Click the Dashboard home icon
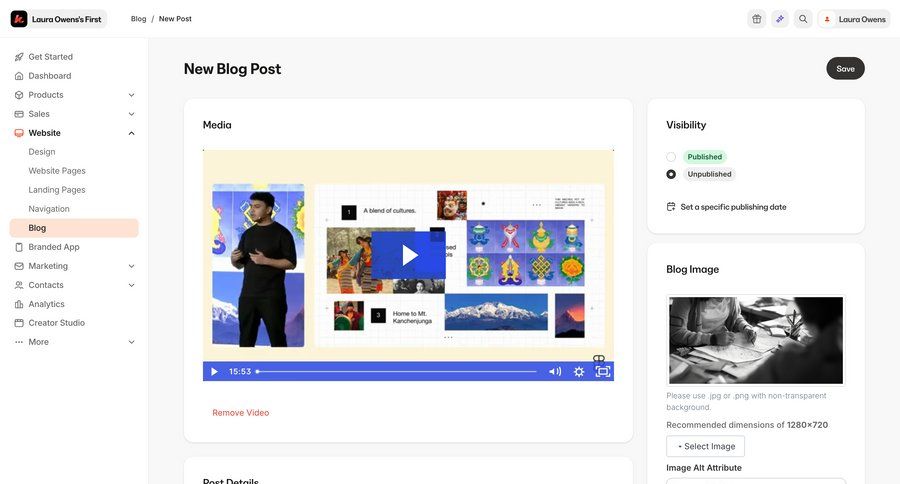 click(19, 76)
